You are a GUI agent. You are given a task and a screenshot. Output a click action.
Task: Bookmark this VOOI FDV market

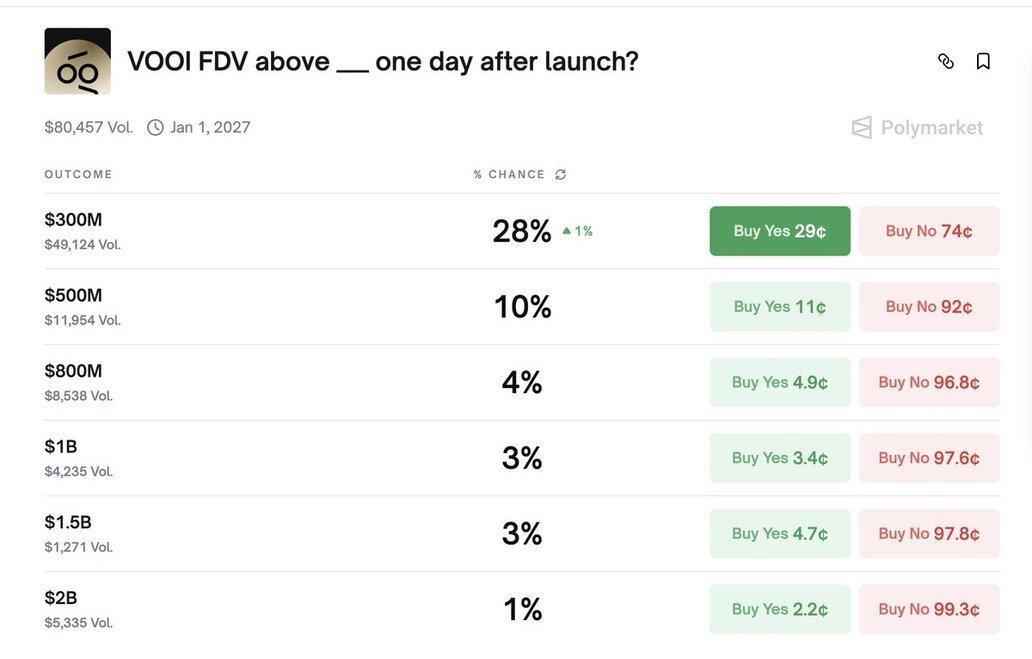(x=983, y=62)
